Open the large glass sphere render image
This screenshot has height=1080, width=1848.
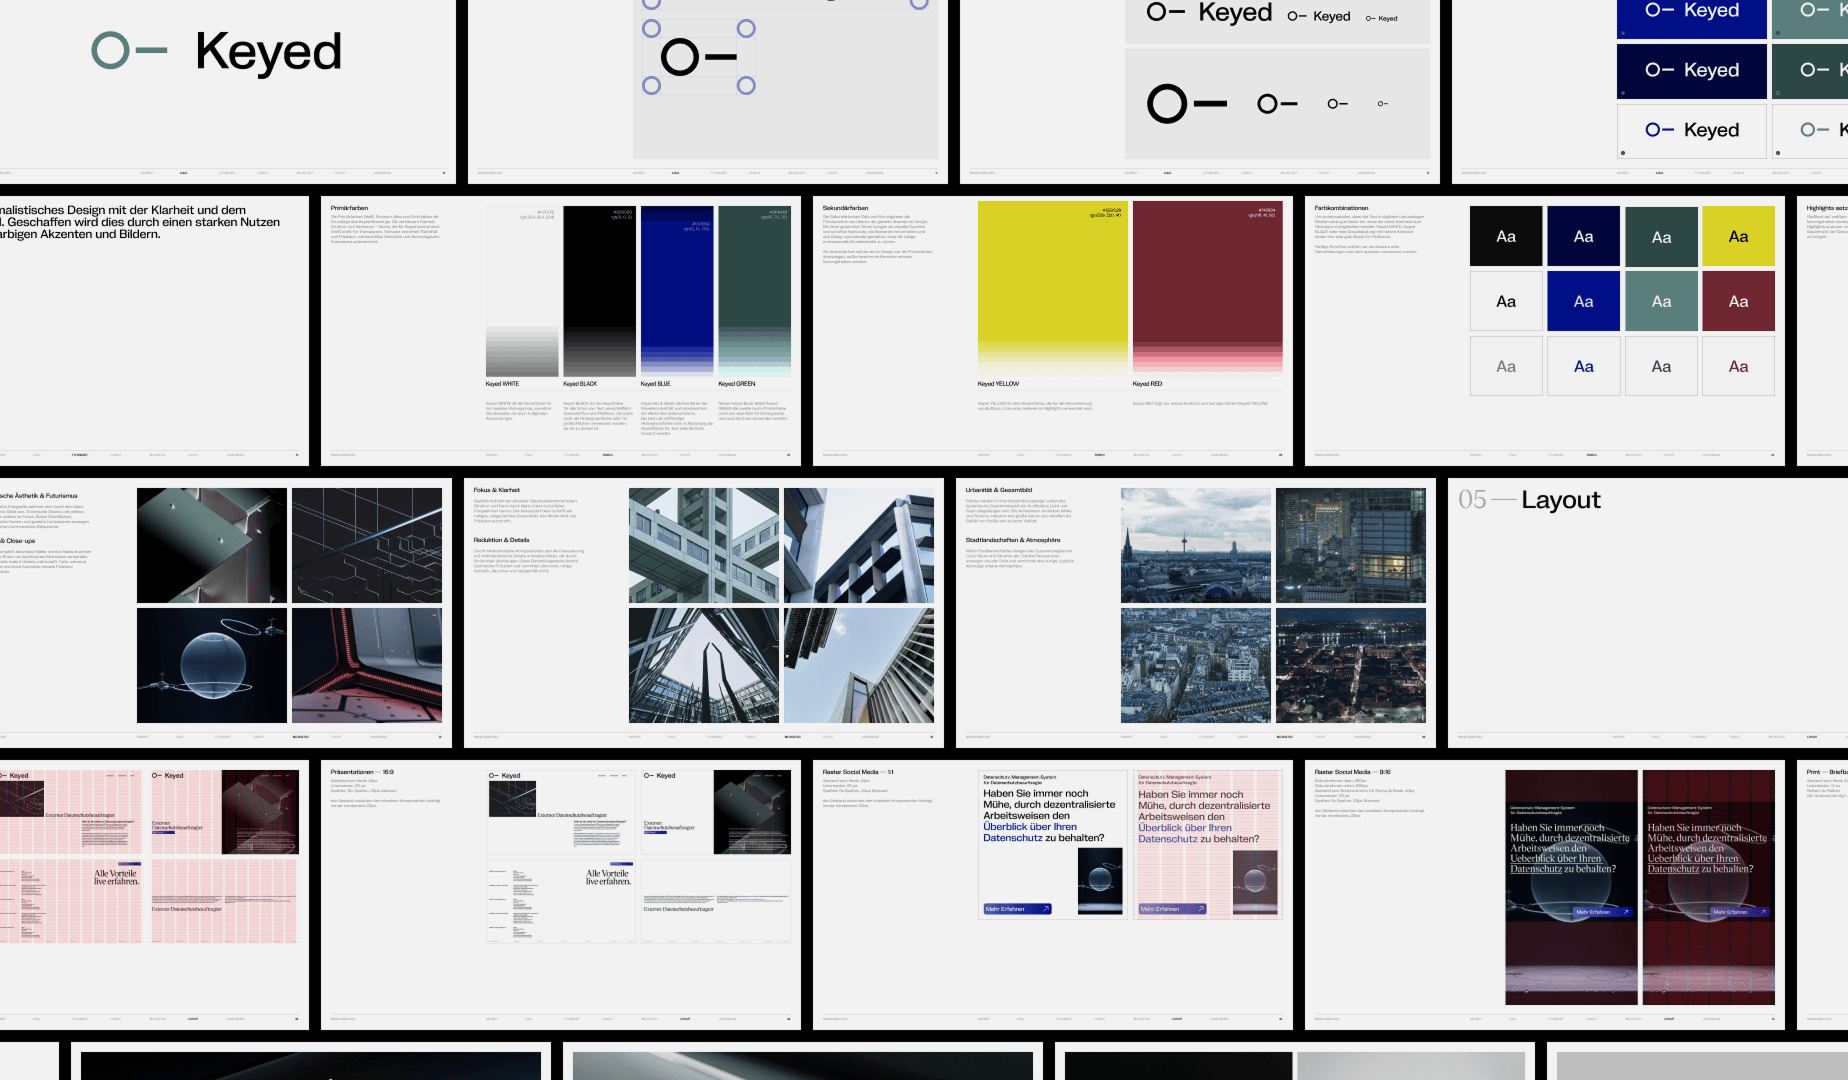click(x=212, y=666)
